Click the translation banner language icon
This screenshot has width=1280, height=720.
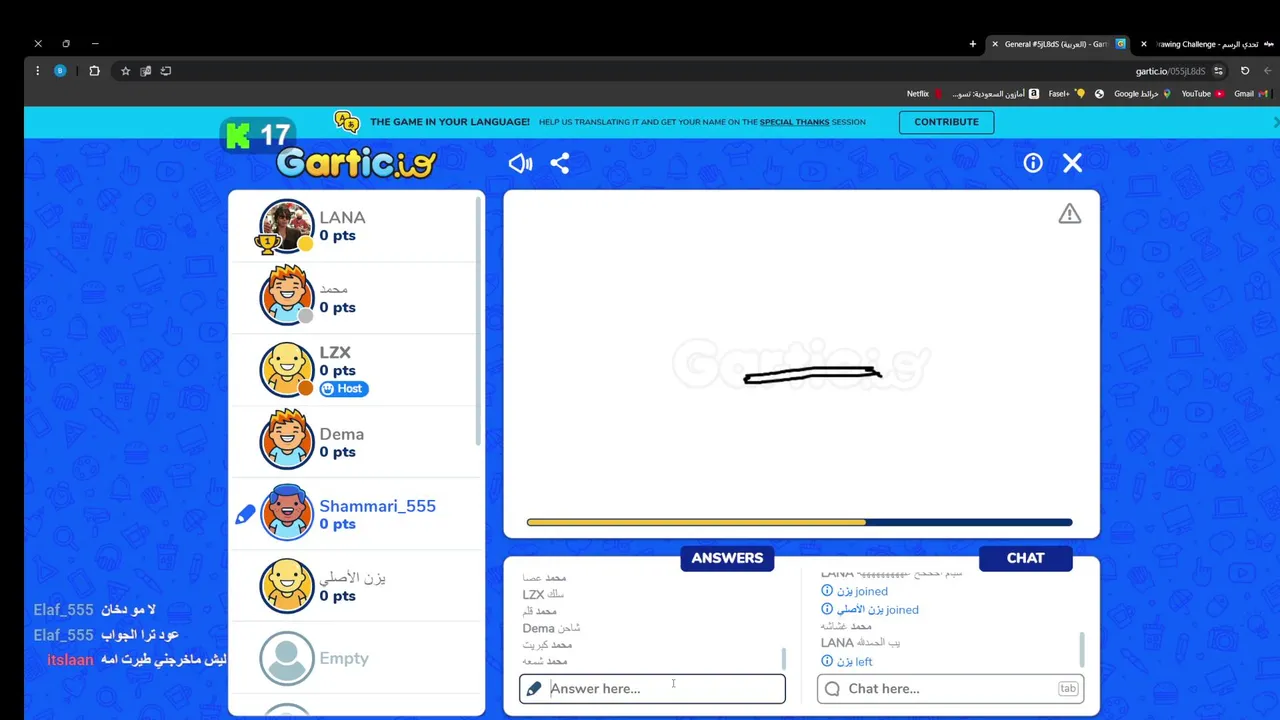pos(347,121)
